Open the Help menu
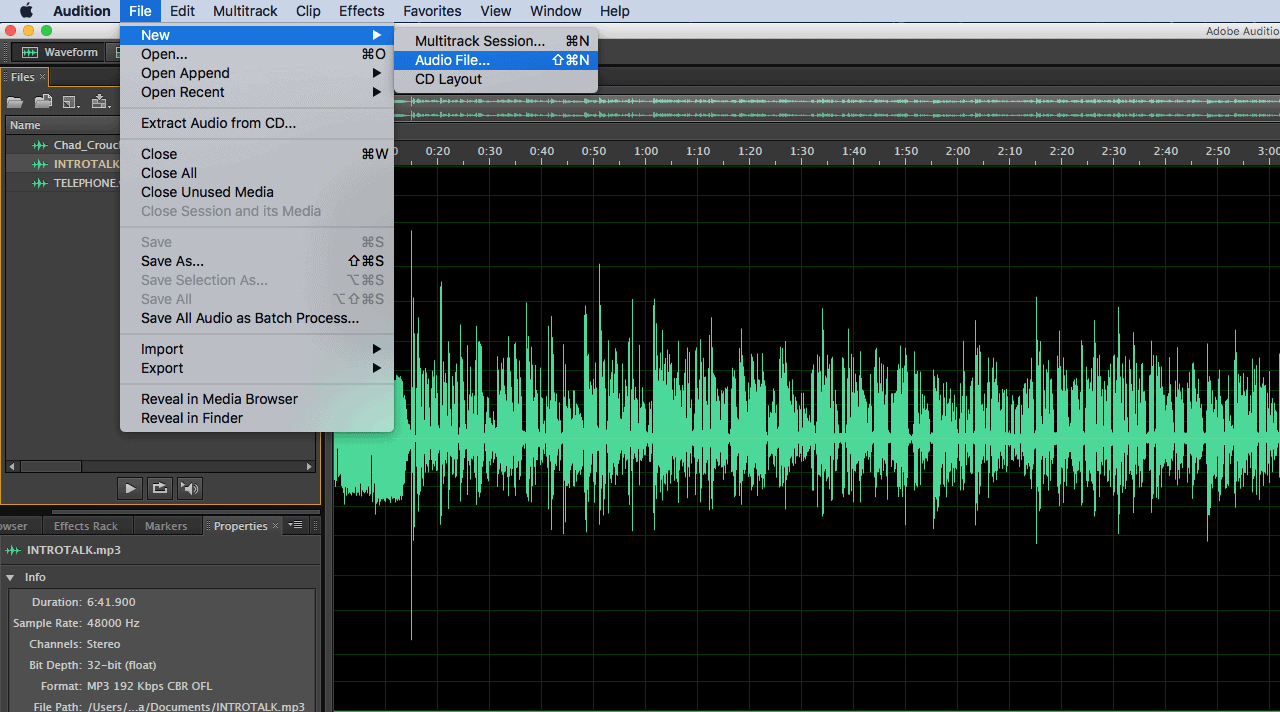This screenshot has width=1280, height=712. (x=614, y=11)
